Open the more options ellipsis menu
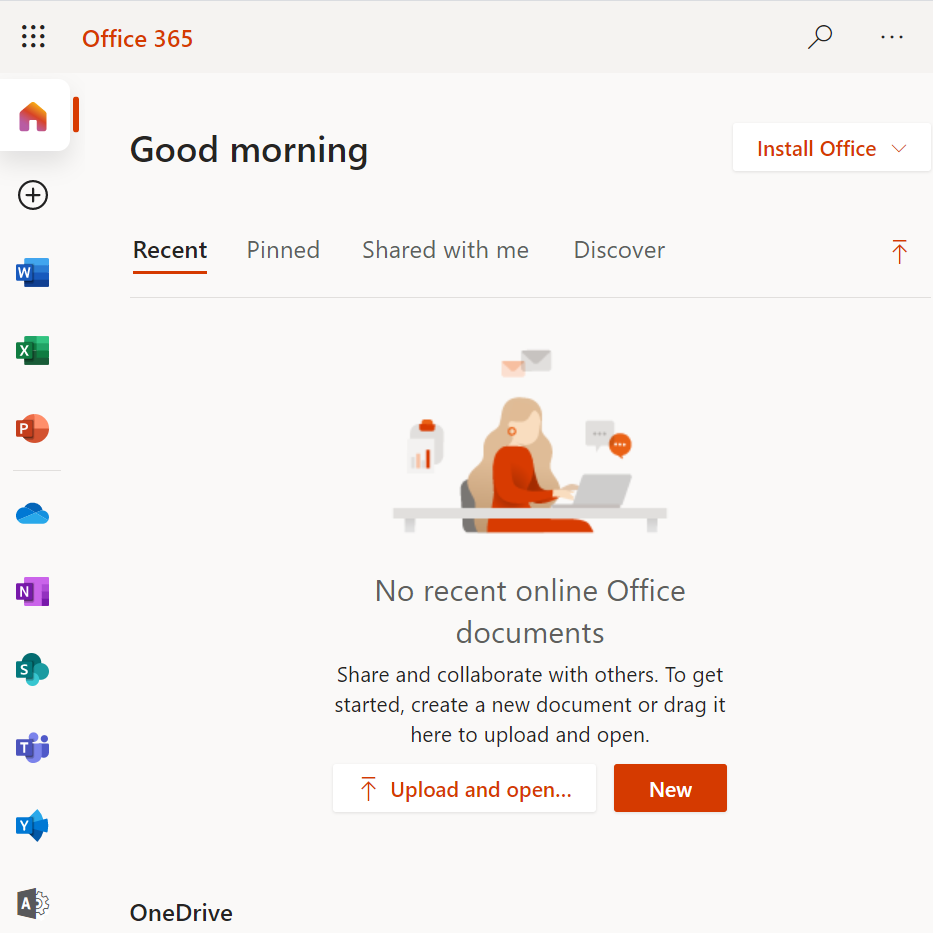Viewport: 933px width, 933px height. click(x=891, y=37)
